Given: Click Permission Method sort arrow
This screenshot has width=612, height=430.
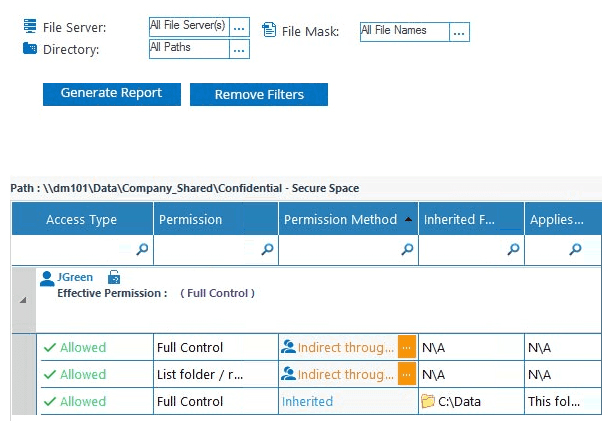Looking at the screenshot, I should 408,219.
